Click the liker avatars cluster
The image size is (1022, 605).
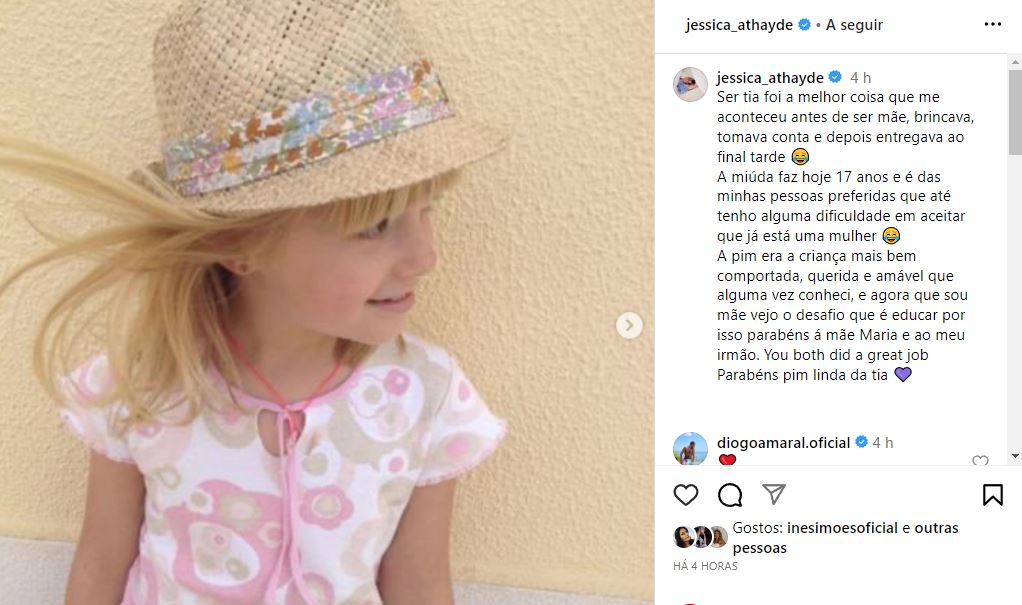(x=700, y=537)
